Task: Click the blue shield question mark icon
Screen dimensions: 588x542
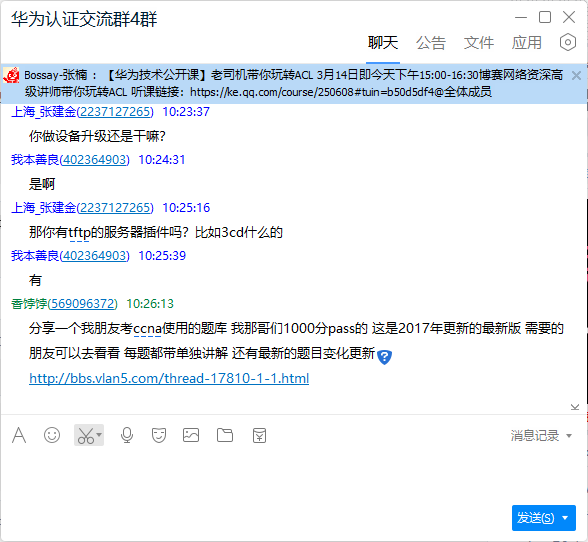Action: (x=384, y=357)
